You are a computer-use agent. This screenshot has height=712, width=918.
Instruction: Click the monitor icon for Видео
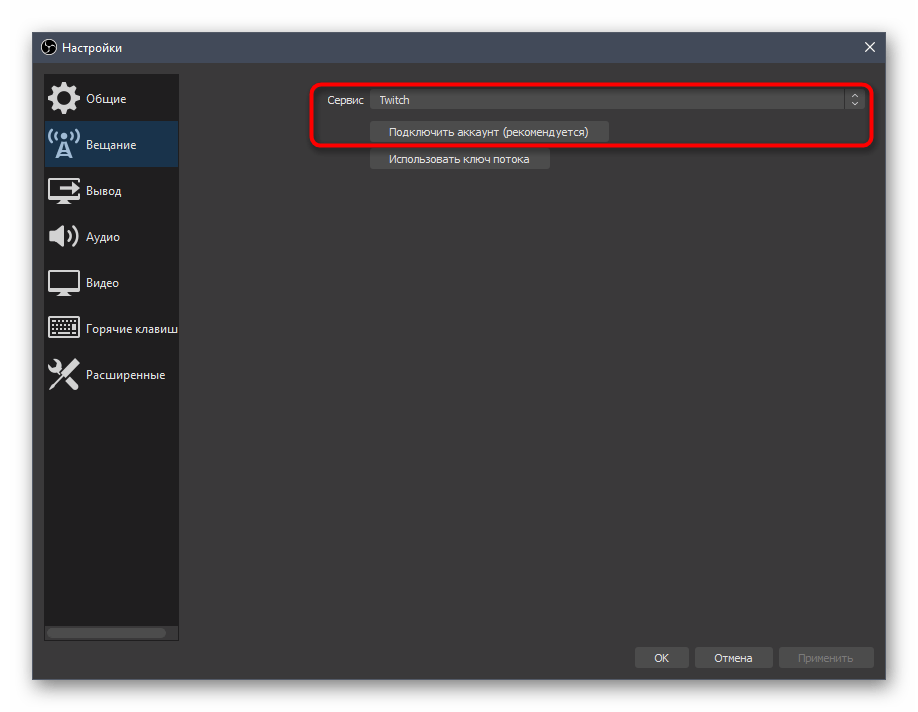(64, 283)
